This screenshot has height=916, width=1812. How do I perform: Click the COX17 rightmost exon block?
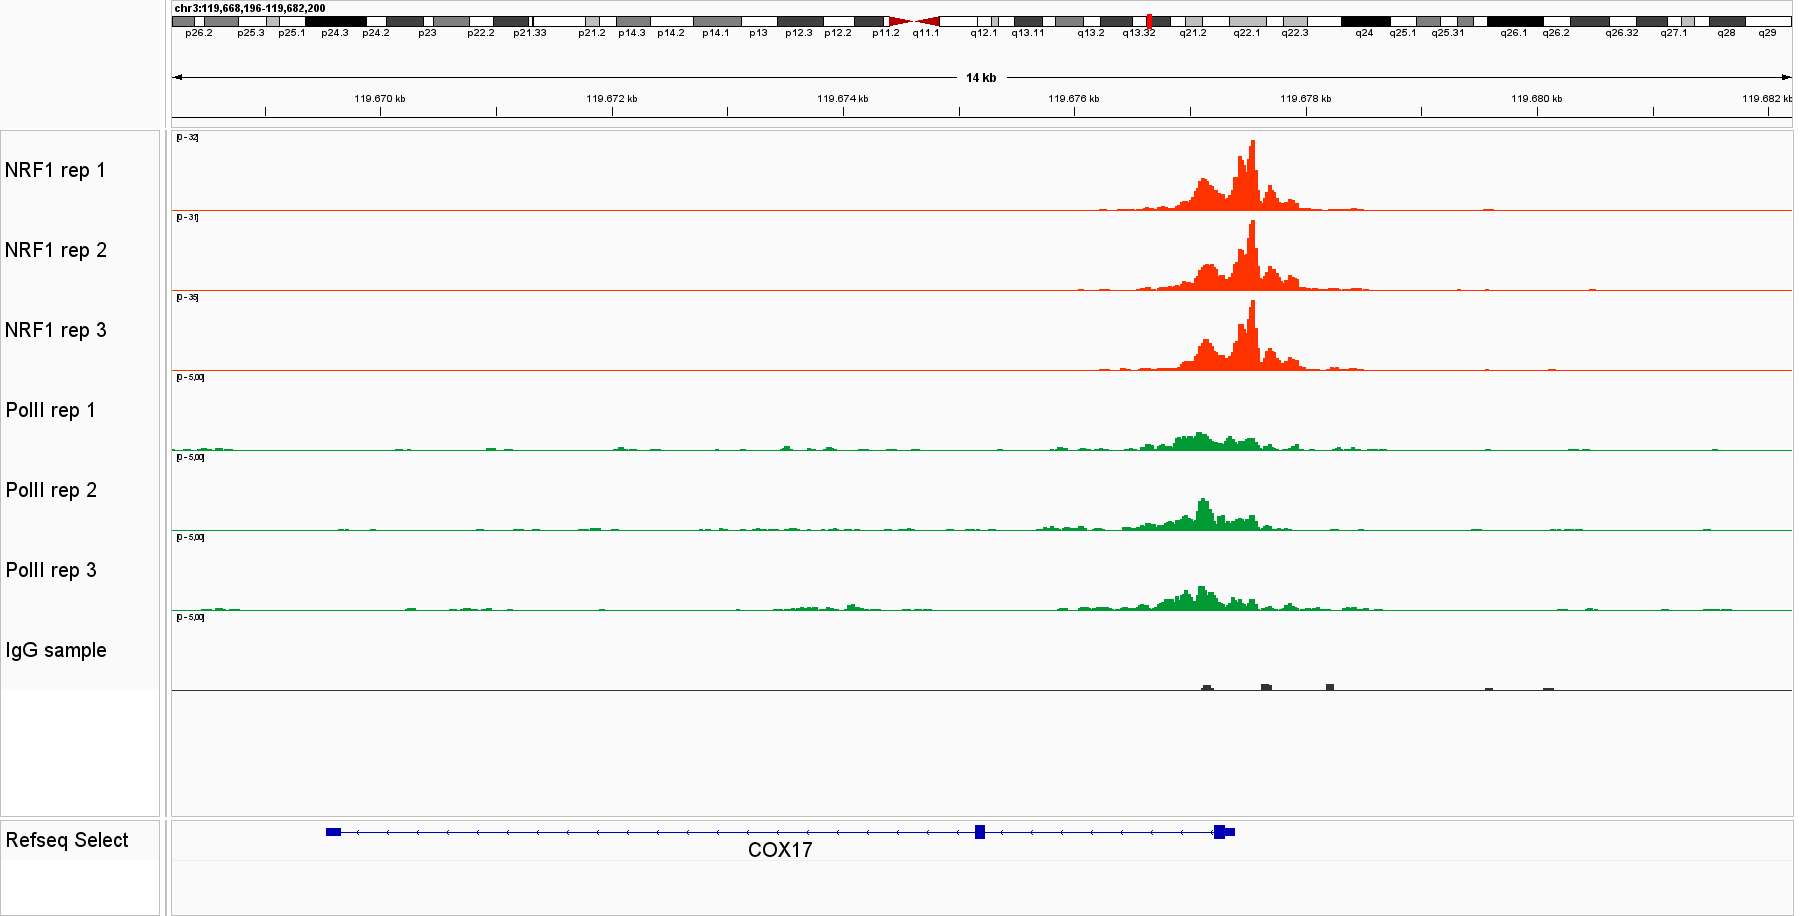(x=1222, y=832)
